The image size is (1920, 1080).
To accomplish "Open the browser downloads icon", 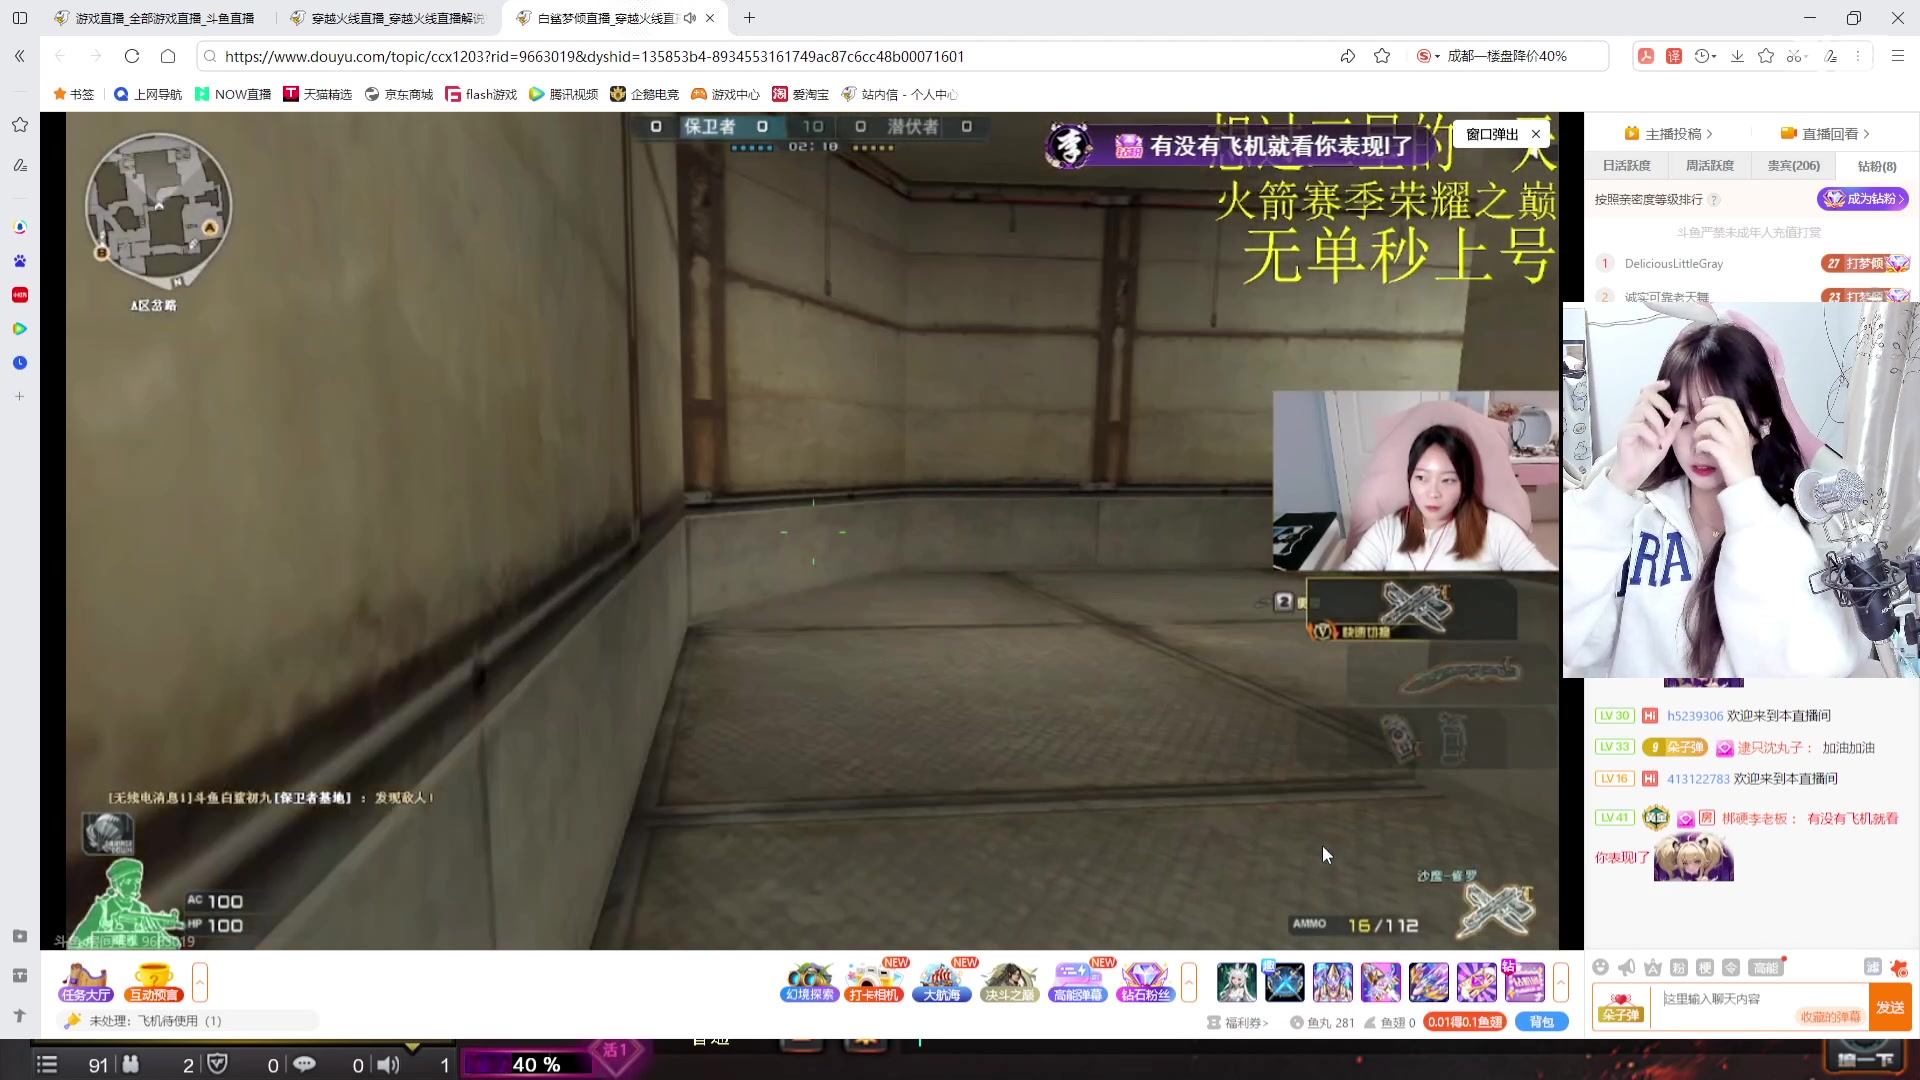I will [x=1737, y=56].
